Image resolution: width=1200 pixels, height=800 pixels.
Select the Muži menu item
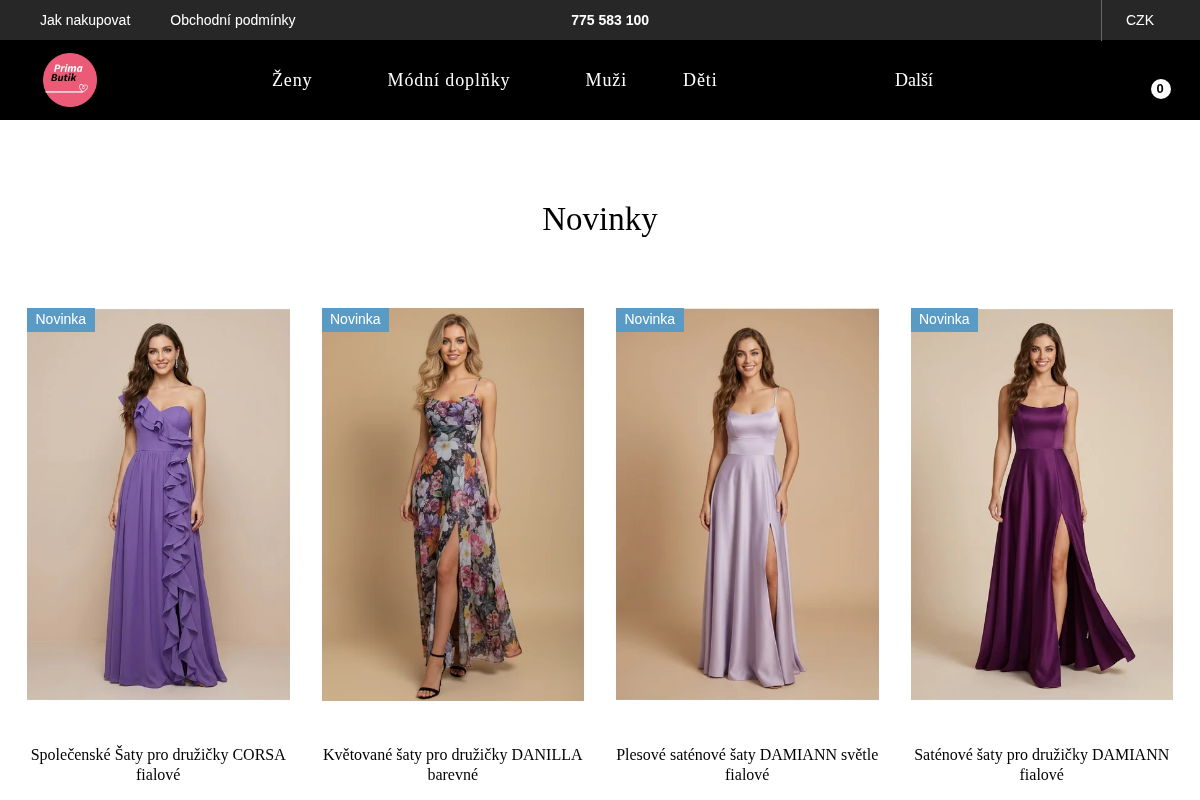[x=606, y=80]
